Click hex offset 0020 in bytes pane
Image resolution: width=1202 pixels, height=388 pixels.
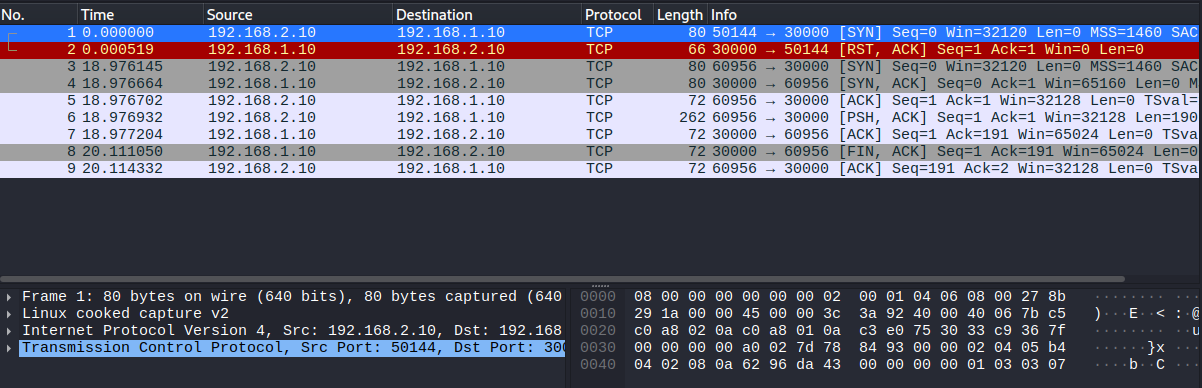click(x=598, y=330)
